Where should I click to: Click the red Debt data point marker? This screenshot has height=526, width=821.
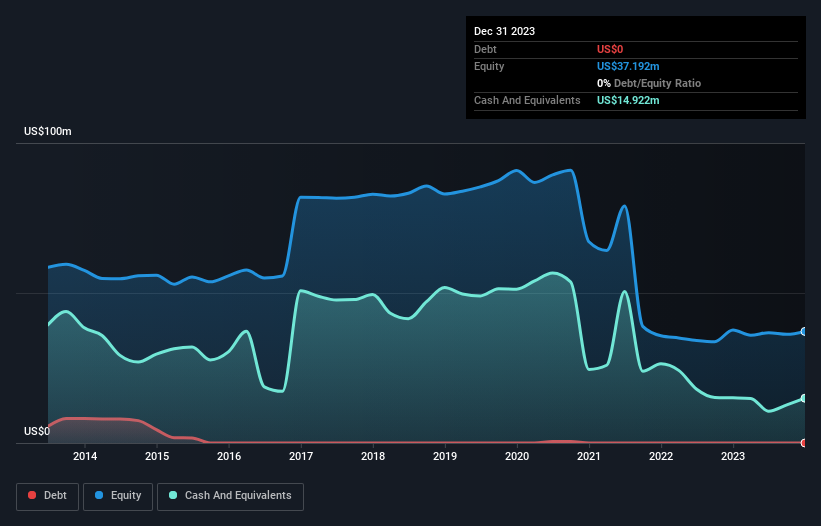[804, 443]
